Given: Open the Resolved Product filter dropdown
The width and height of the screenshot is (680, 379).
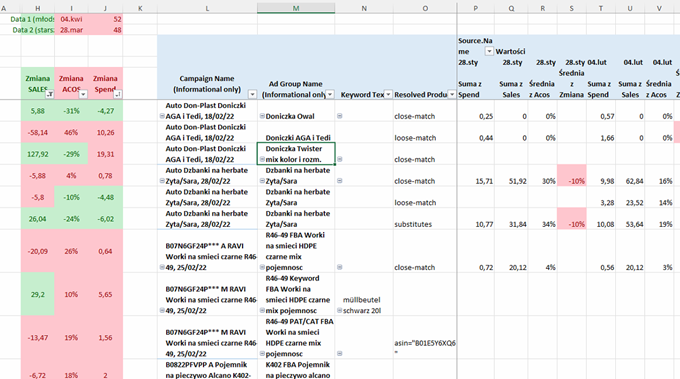Looking at the screenshot, I should coord(452,94).
